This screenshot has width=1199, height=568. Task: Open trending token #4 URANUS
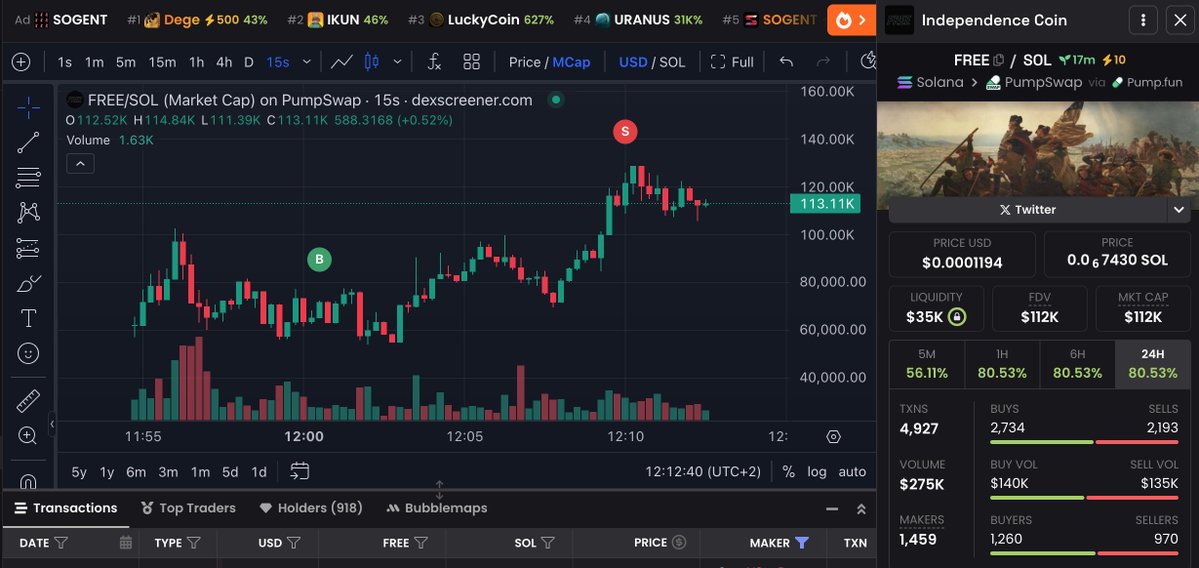638,20
